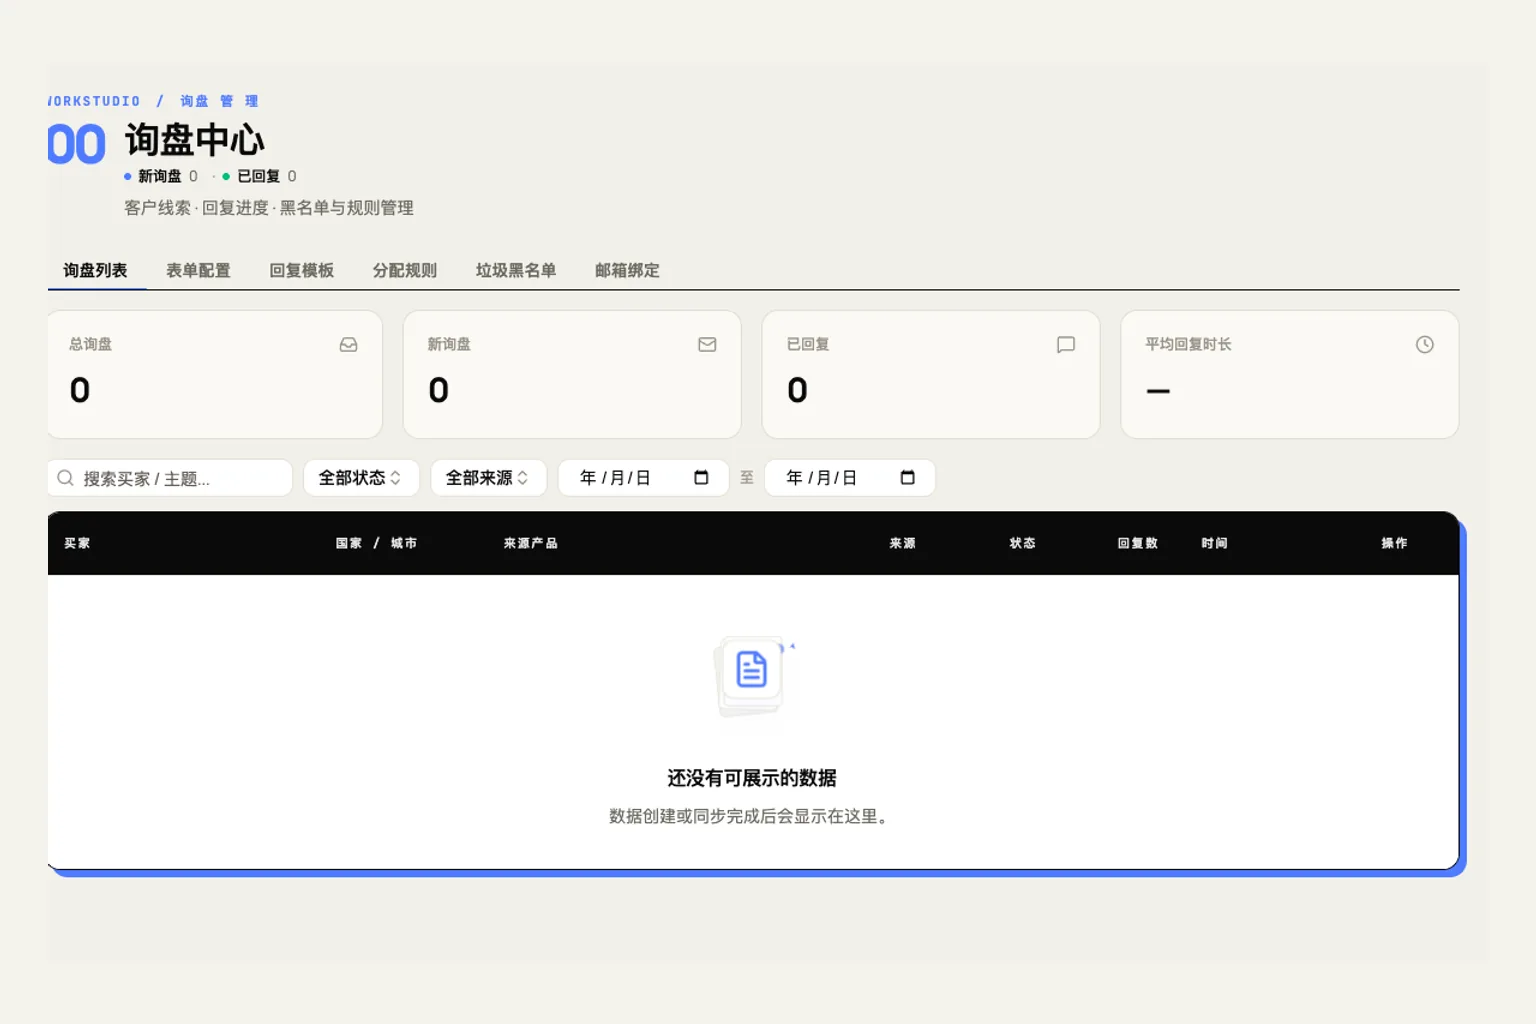Open the 邮箱绑定 tab
This screenshot has width=1536, height=1024.
pos(627,271)
